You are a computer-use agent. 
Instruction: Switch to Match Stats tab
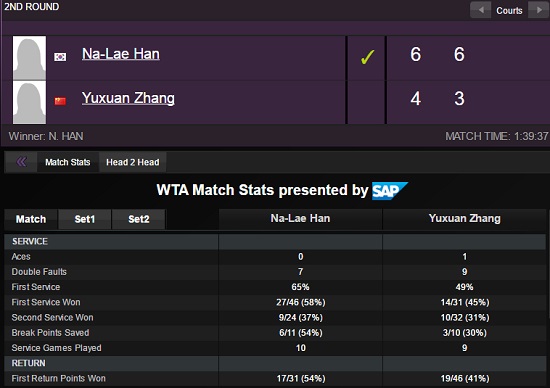[68, 162]
